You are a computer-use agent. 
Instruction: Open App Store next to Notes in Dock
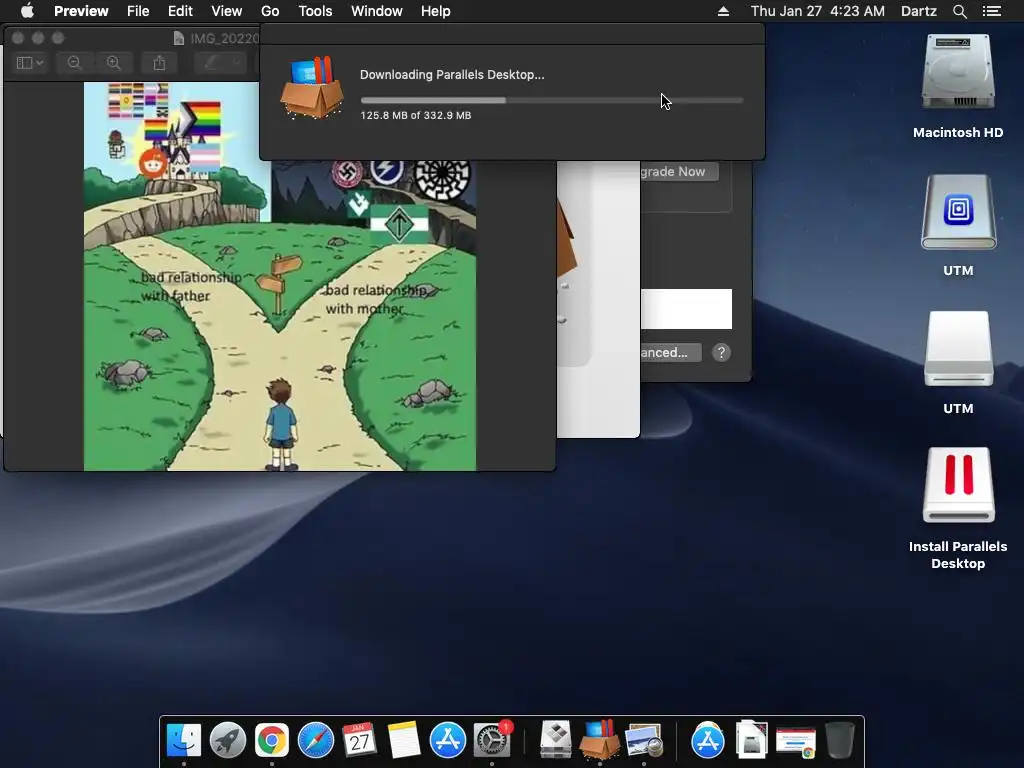(447, 741)
